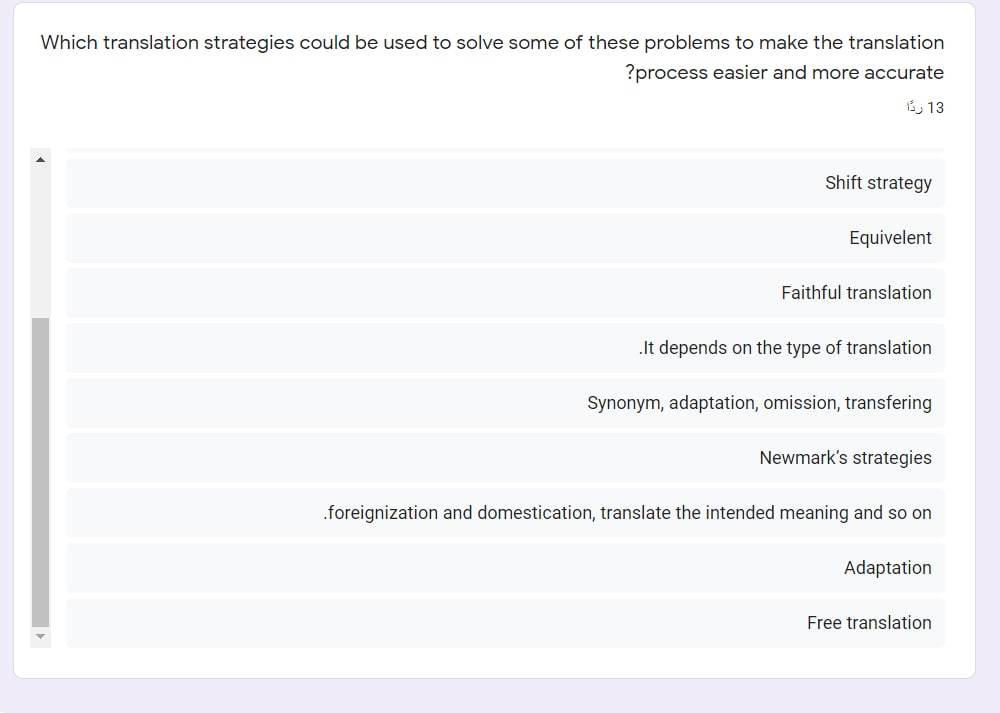Select the 'Shift strategy' response
Image resolution: width=1000 pixels, height=713 pixels.
click(505, 183)
